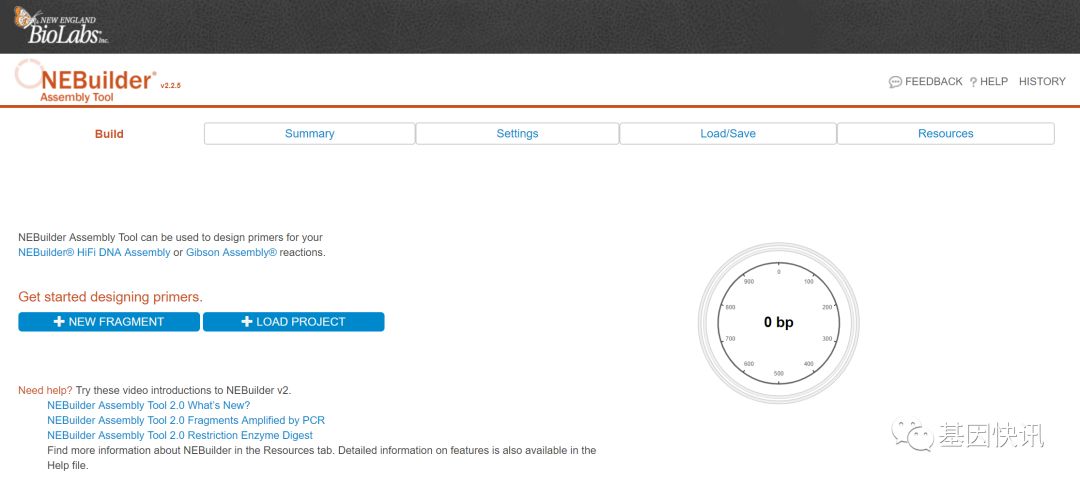Image resolution: width=1080 pixels, height=483 pixels.
Task: Switch to the Settings tab
Action: [x=517, y=134]
